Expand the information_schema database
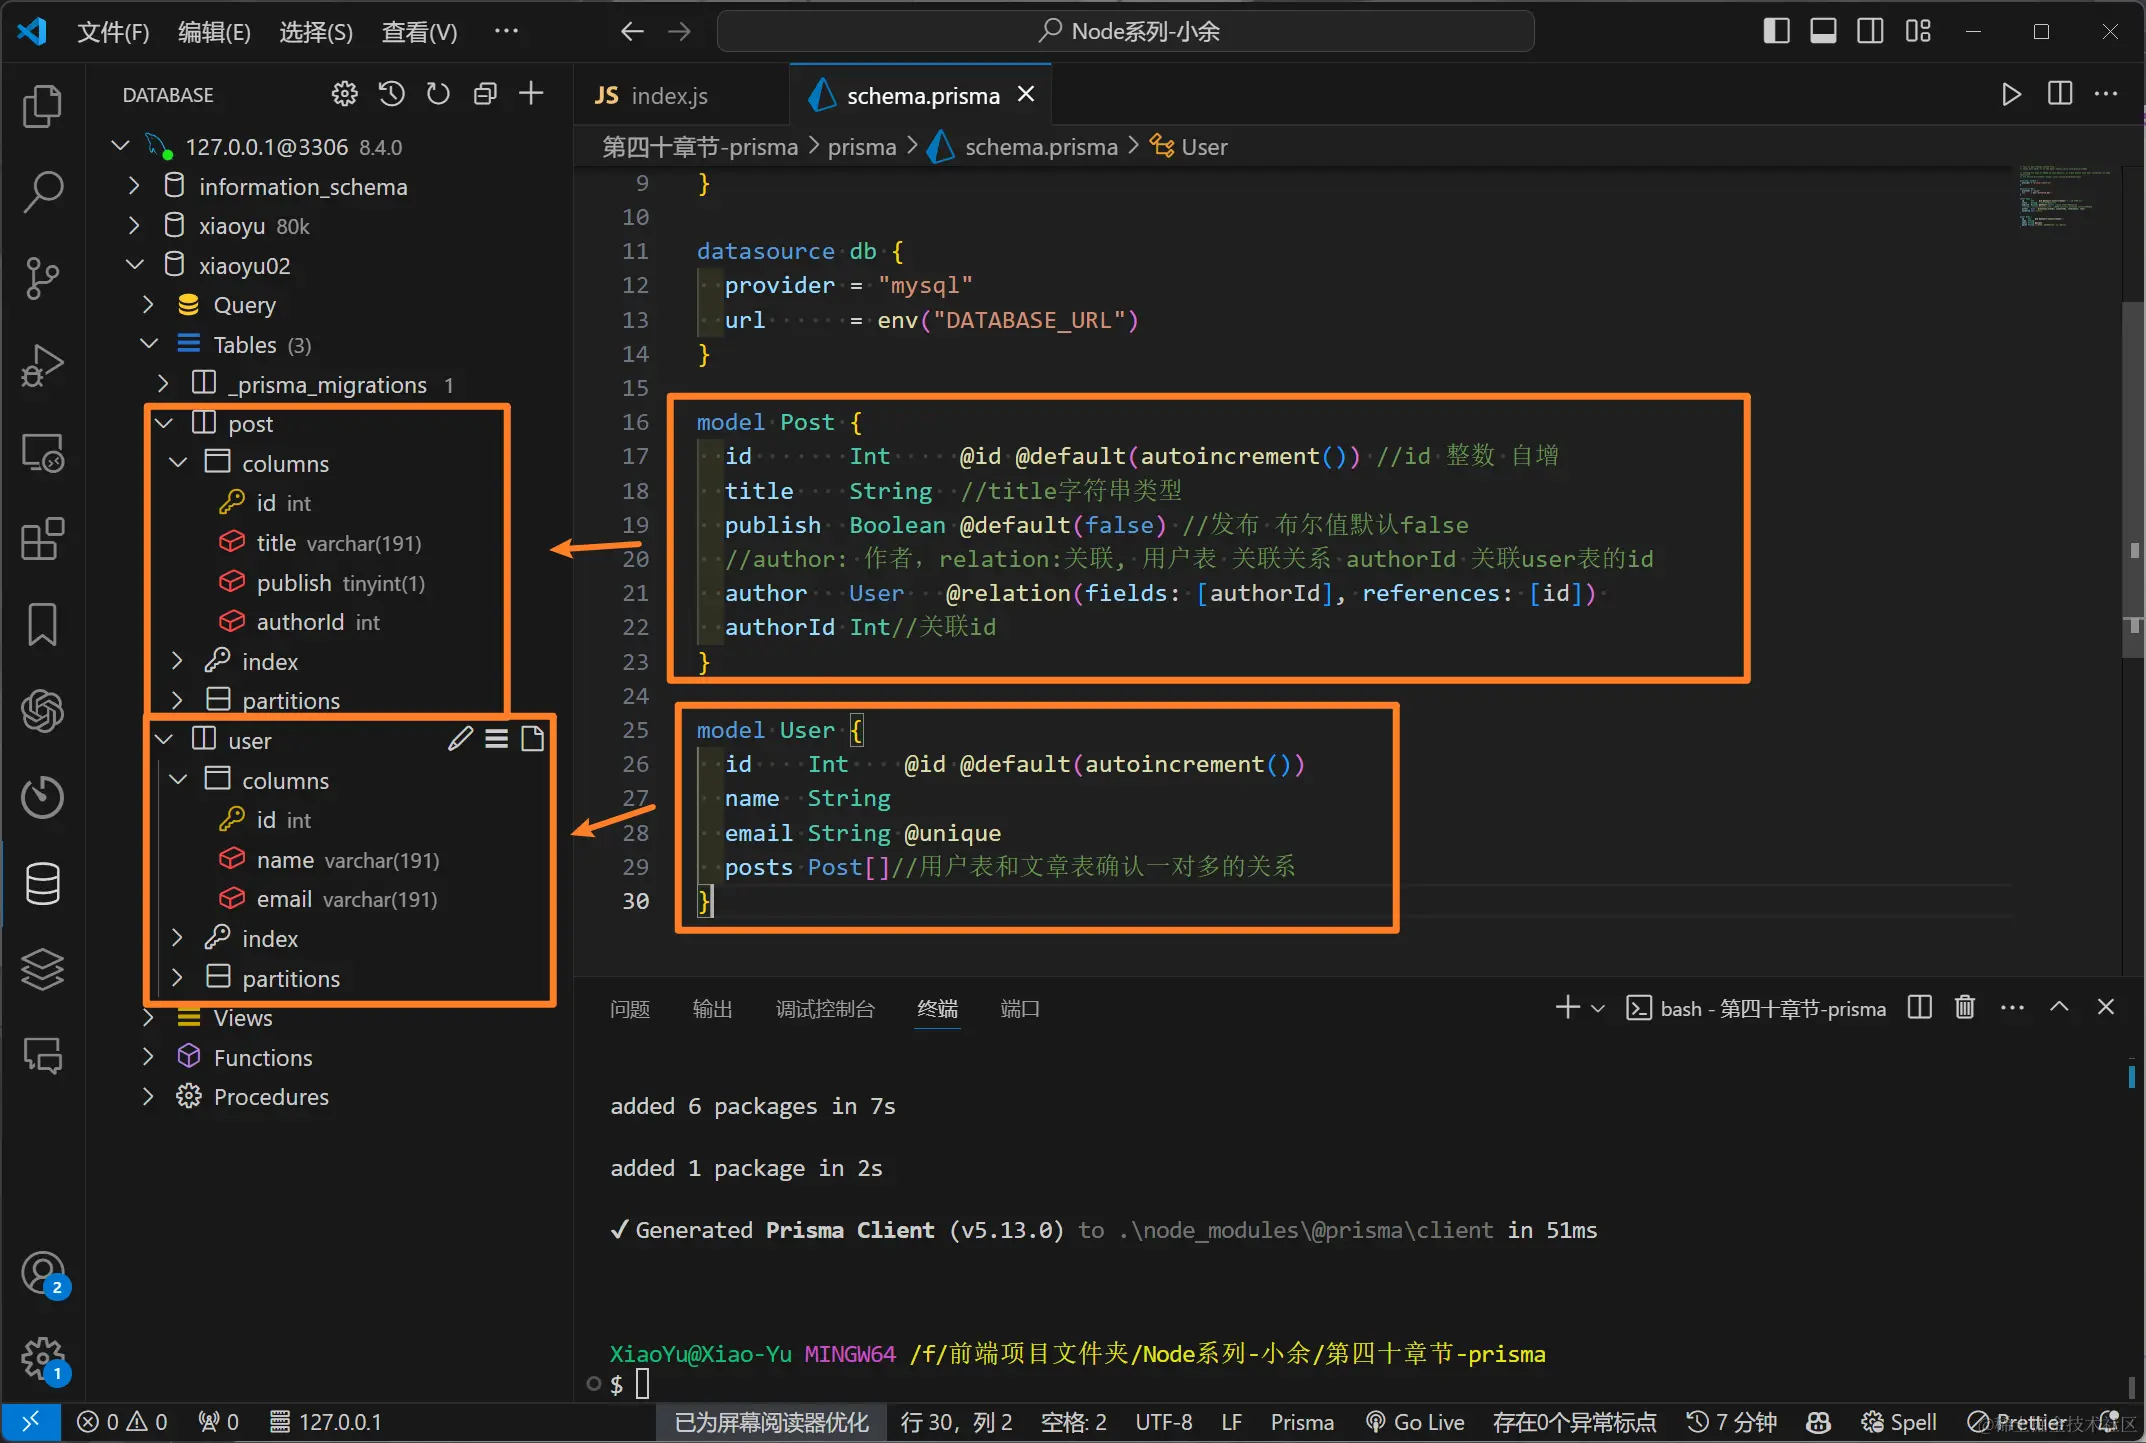Screen dimensions: 2146x1443 (134, 186)
